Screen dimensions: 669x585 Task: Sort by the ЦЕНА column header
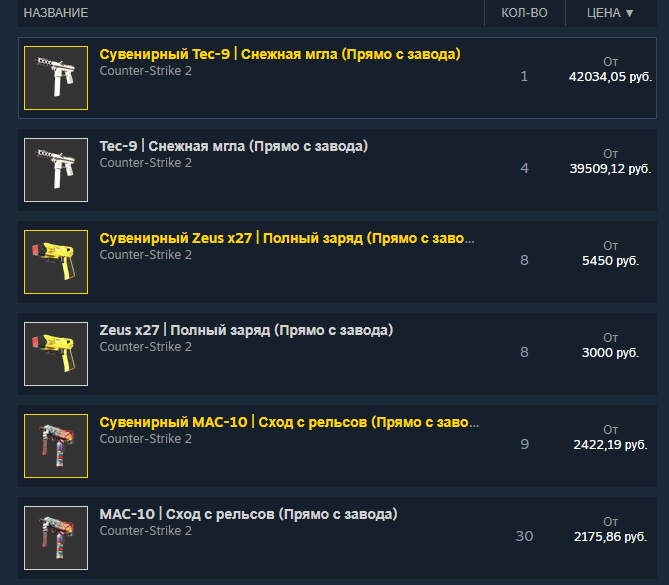pos(604,13)
